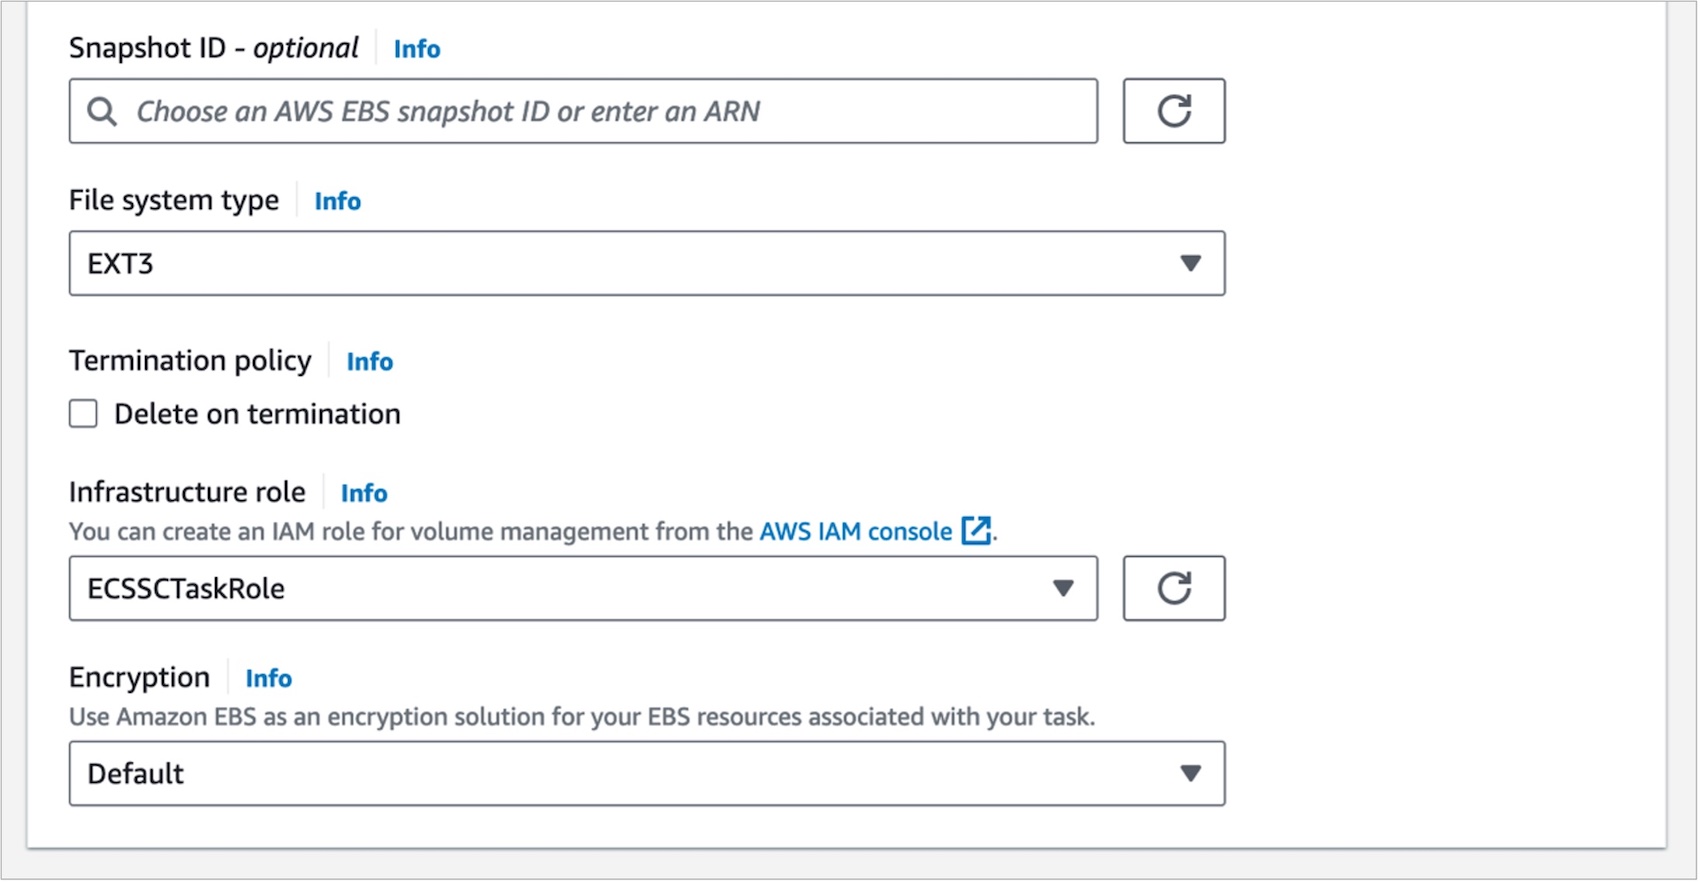Click the 'Delete on termination' label text
The image size is (1700, 883).
coord(257,414)
